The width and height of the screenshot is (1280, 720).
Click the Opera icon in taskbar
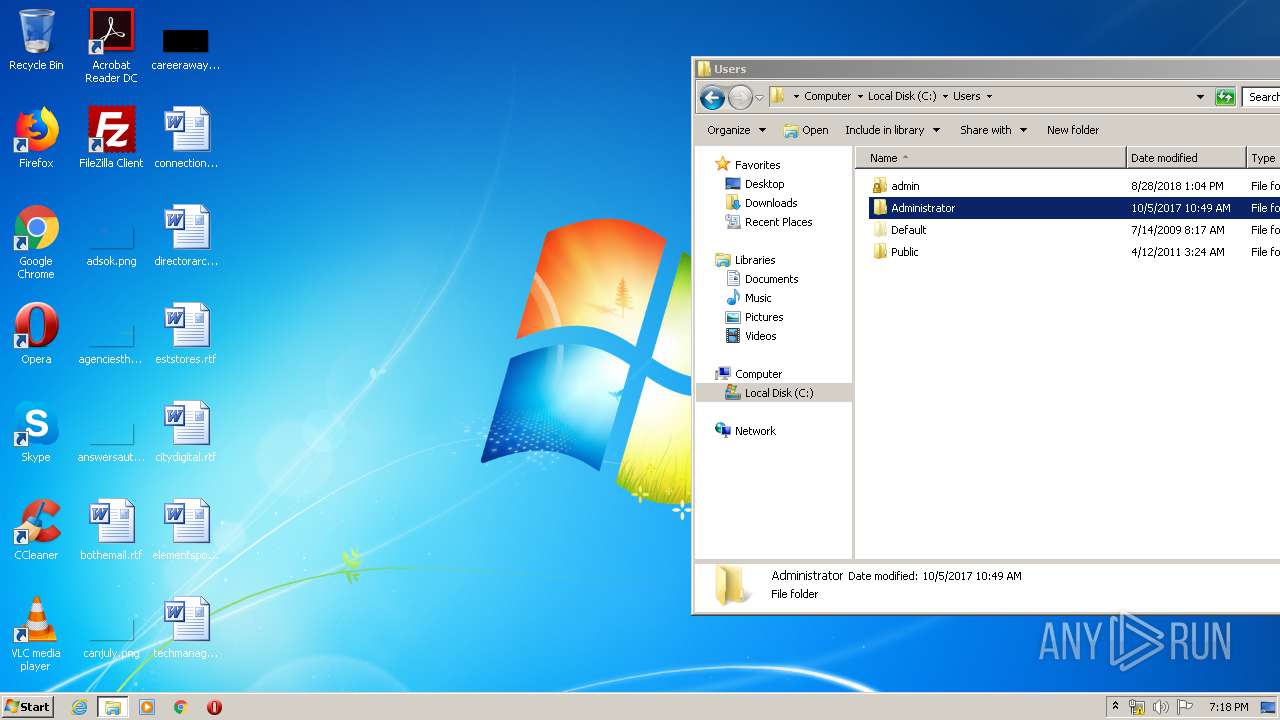[214, 707]
